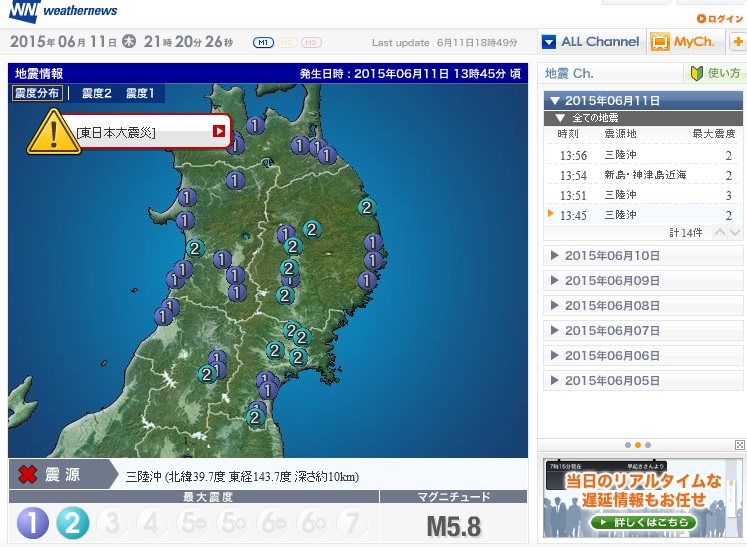Select the 13:54 新島・神津島近海 earthquake entry
The image size is (747, 547).
640,175
